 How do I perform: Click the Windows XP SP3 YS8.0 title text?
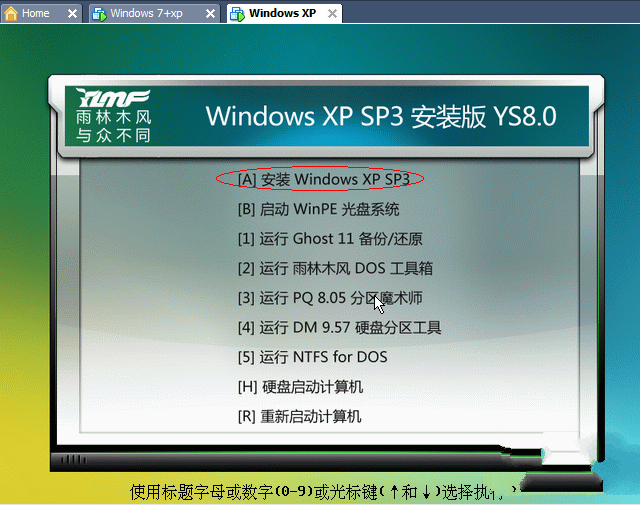click(x=380, y=115)
